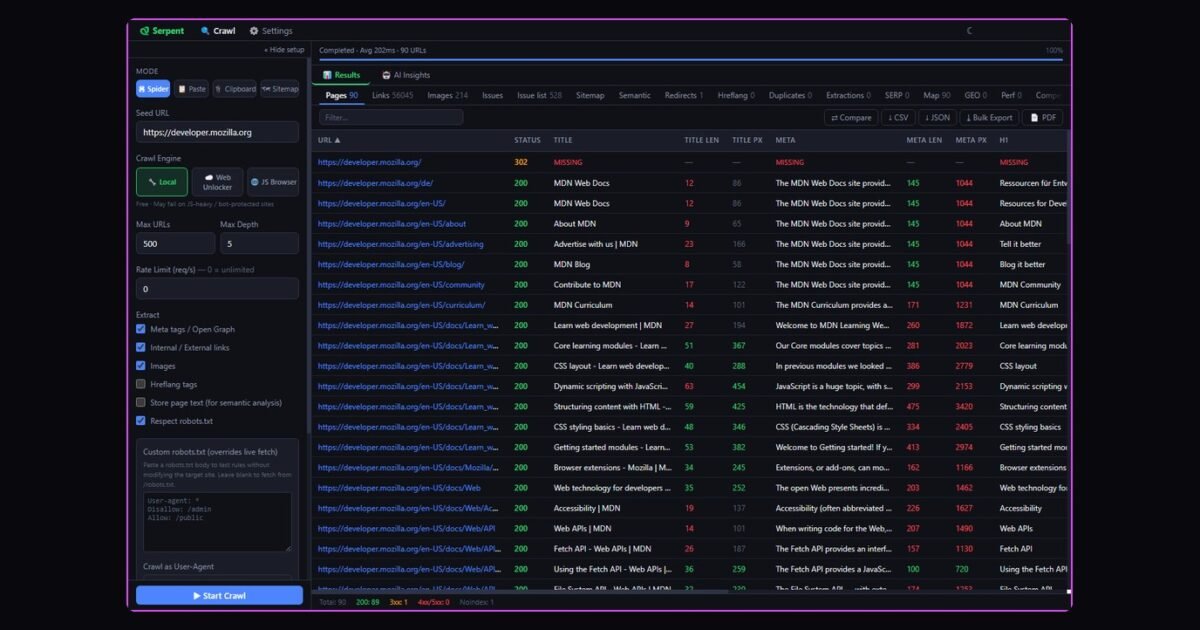Open the Duplicates tab
Viewport: 1200px width, 630px height.
point(790,95)
